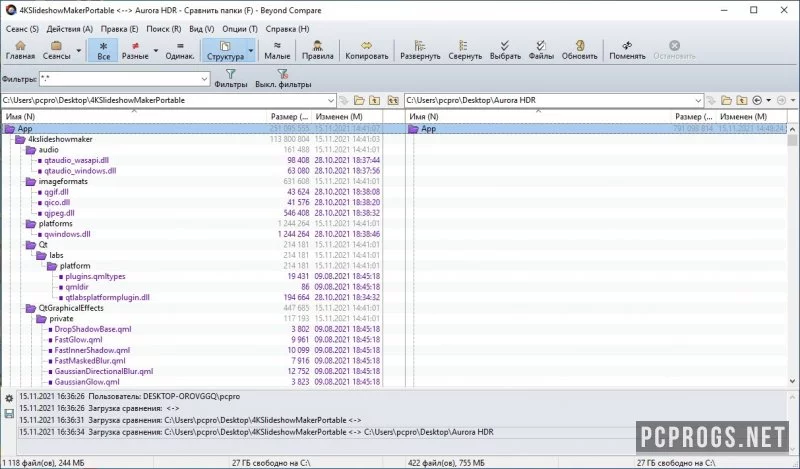Open left path history dropdown
The image size is (800, 469).
point(330,101)
